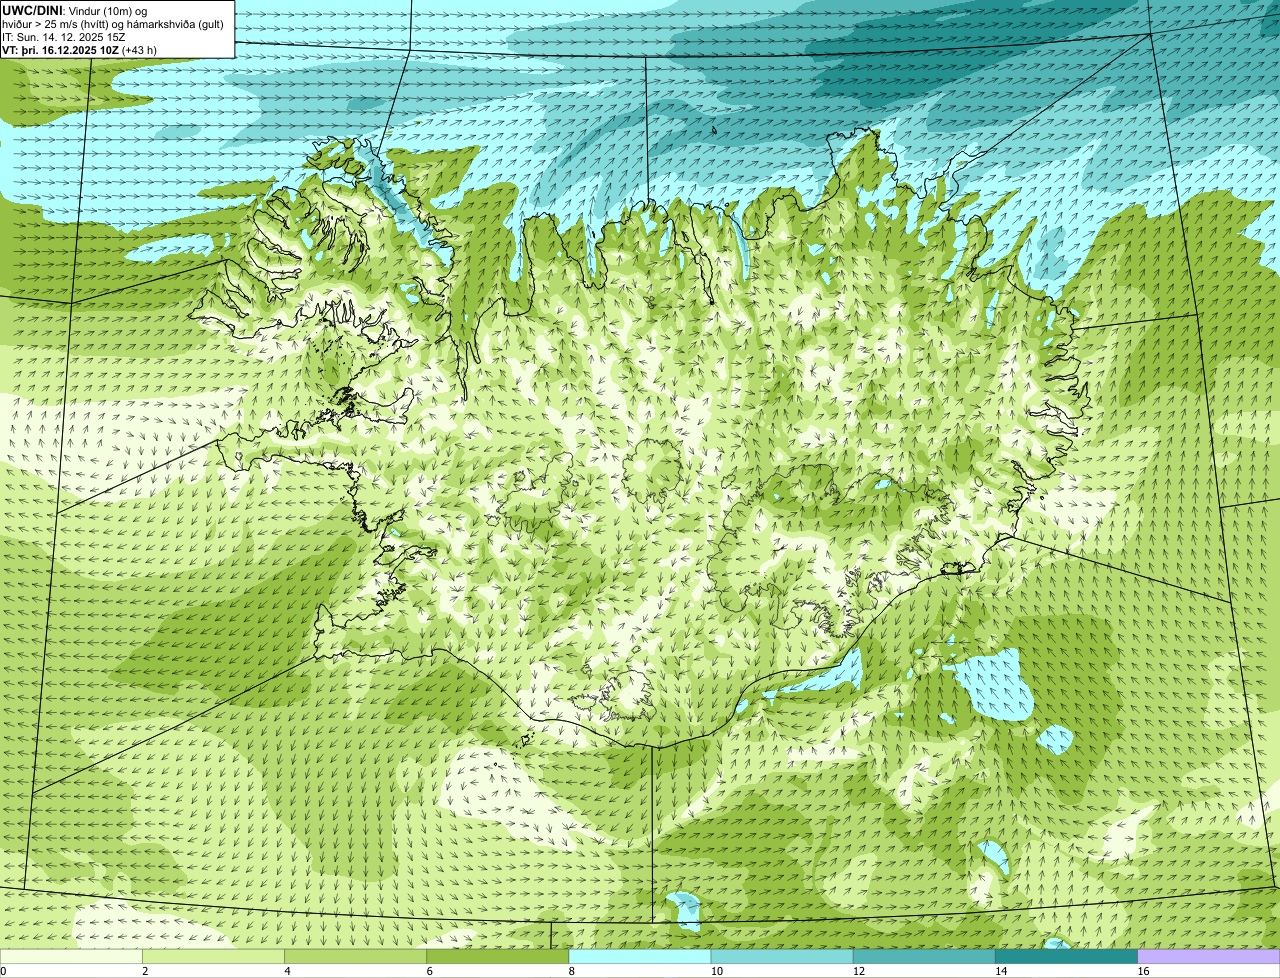The height and width of the screenshot is (978, 1280).
Task: Click the "8" scale label under the color bar
Action: (572, 971)
